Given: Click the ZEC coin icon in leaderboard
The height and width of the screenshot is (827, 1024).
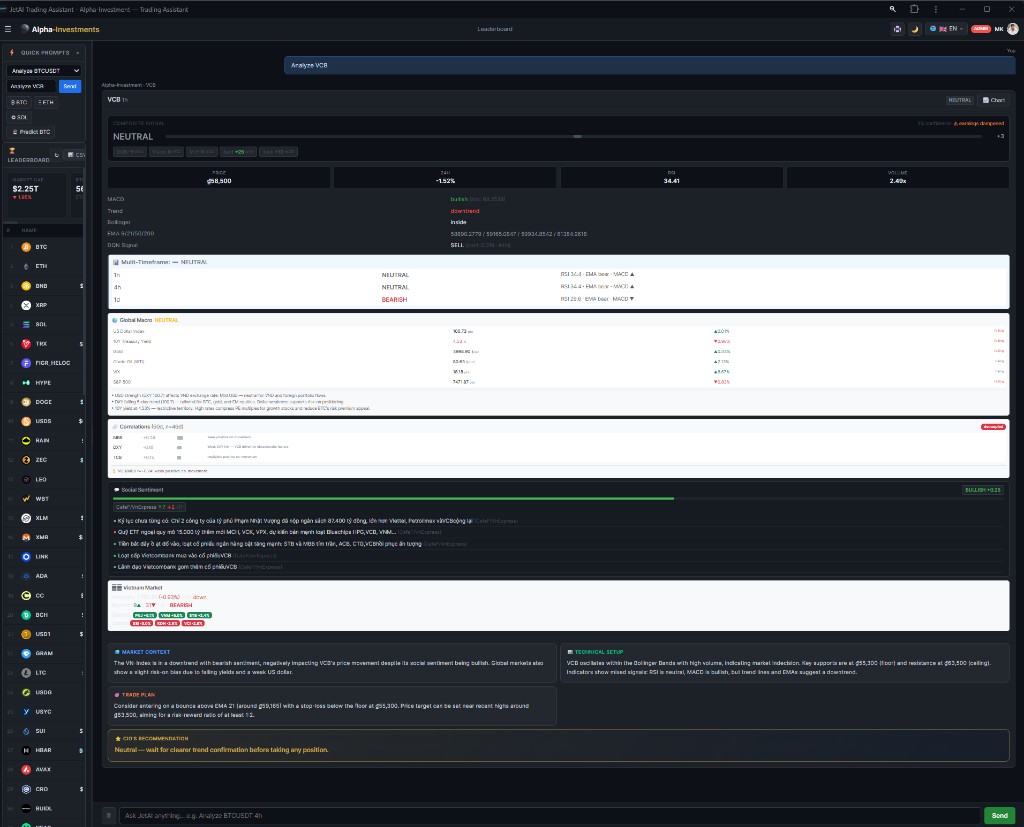Looking at the screenshot, I should click(26, 460).
